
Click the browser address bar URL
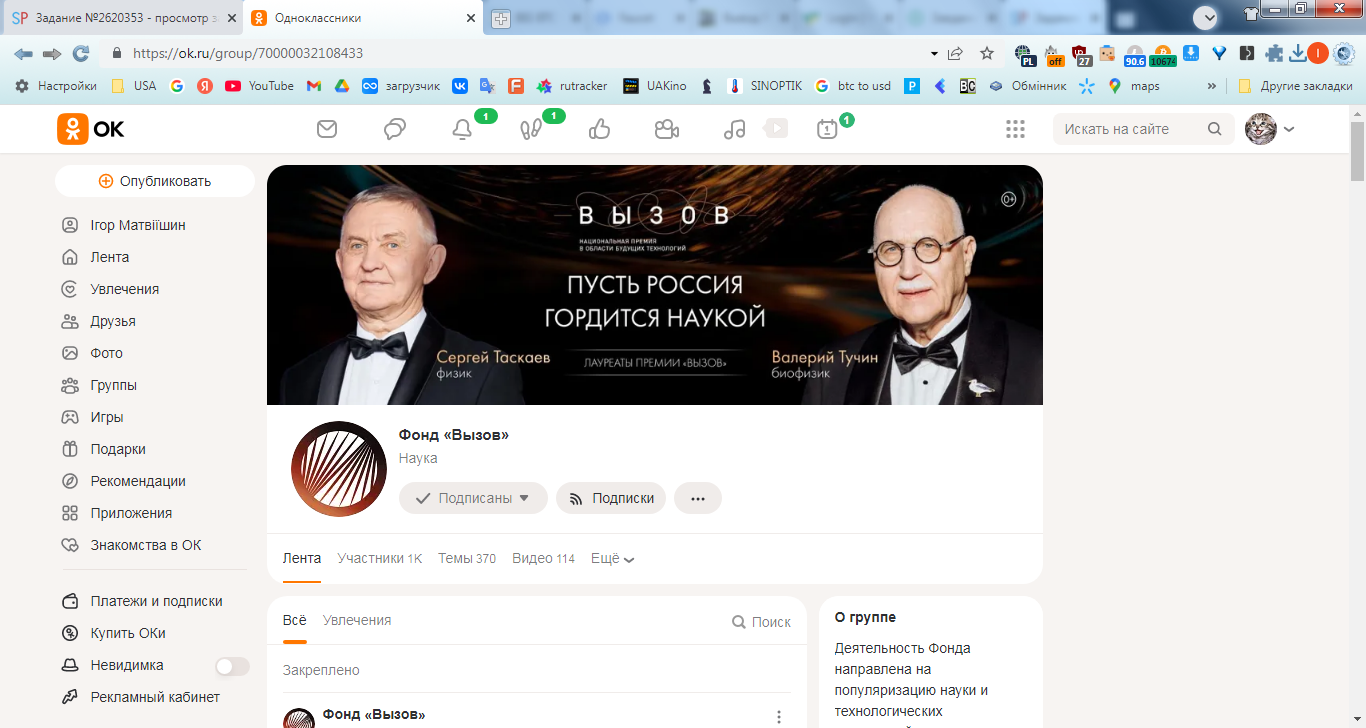tap(248, 54)
